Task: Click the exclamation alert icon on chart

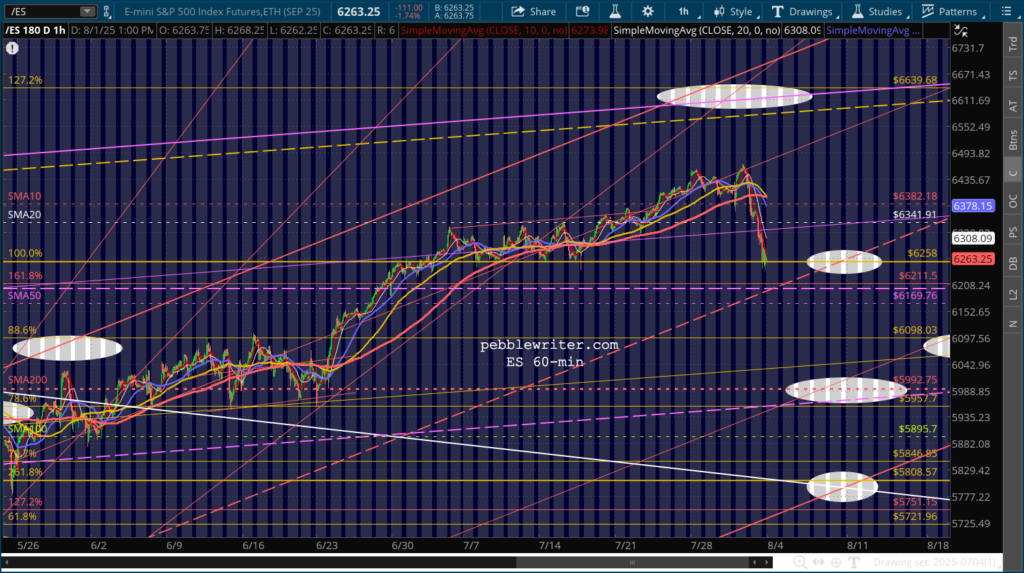Action: (12, 48)
